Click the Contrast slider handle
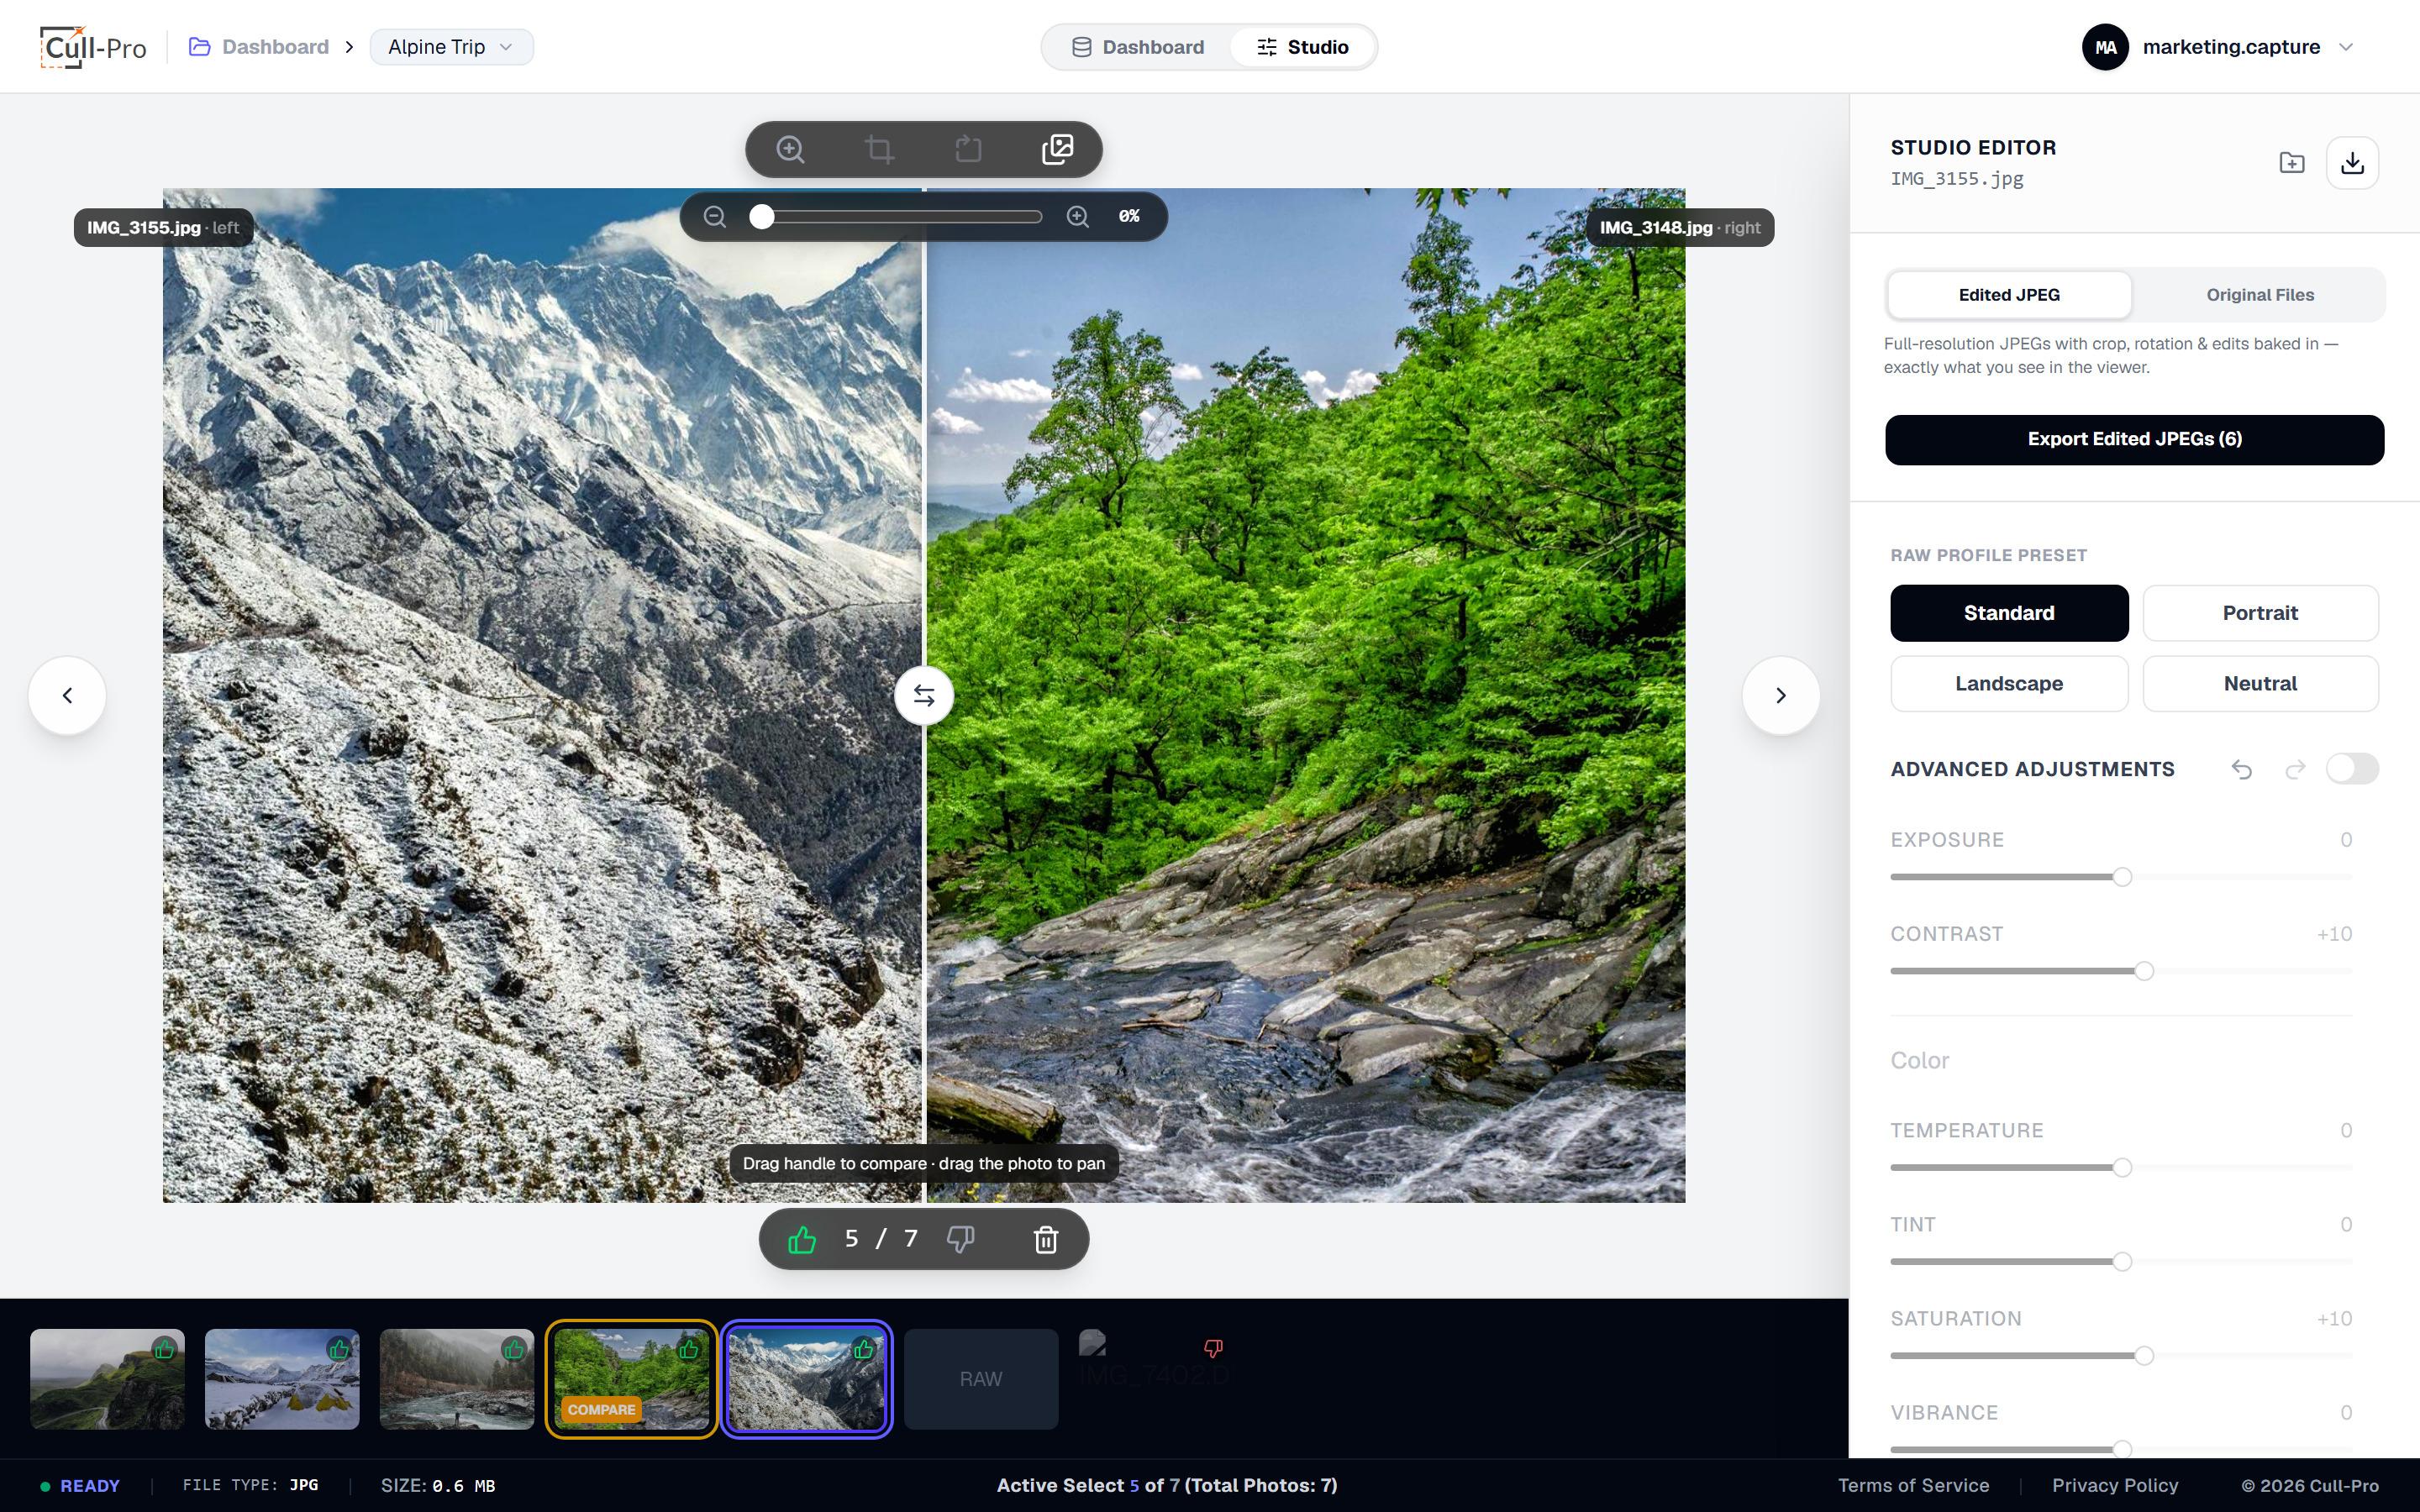This screenshot has width=2420, height=1512. tap(2144, 972)
